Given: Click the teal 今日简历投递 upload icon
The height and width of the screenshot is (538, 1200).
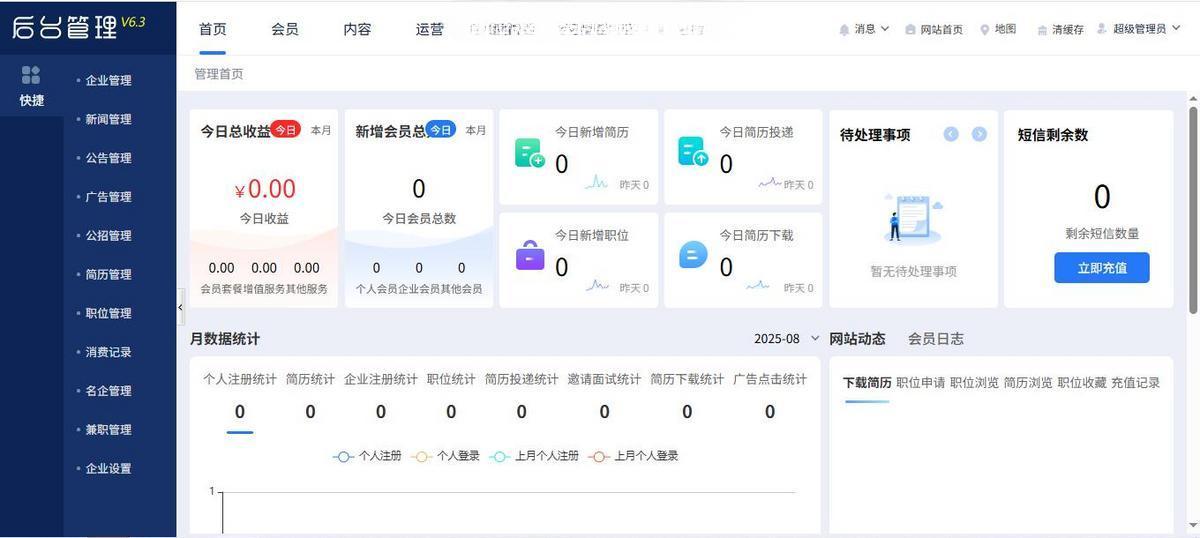Looking at the screenshot, I should click(693, 152).
